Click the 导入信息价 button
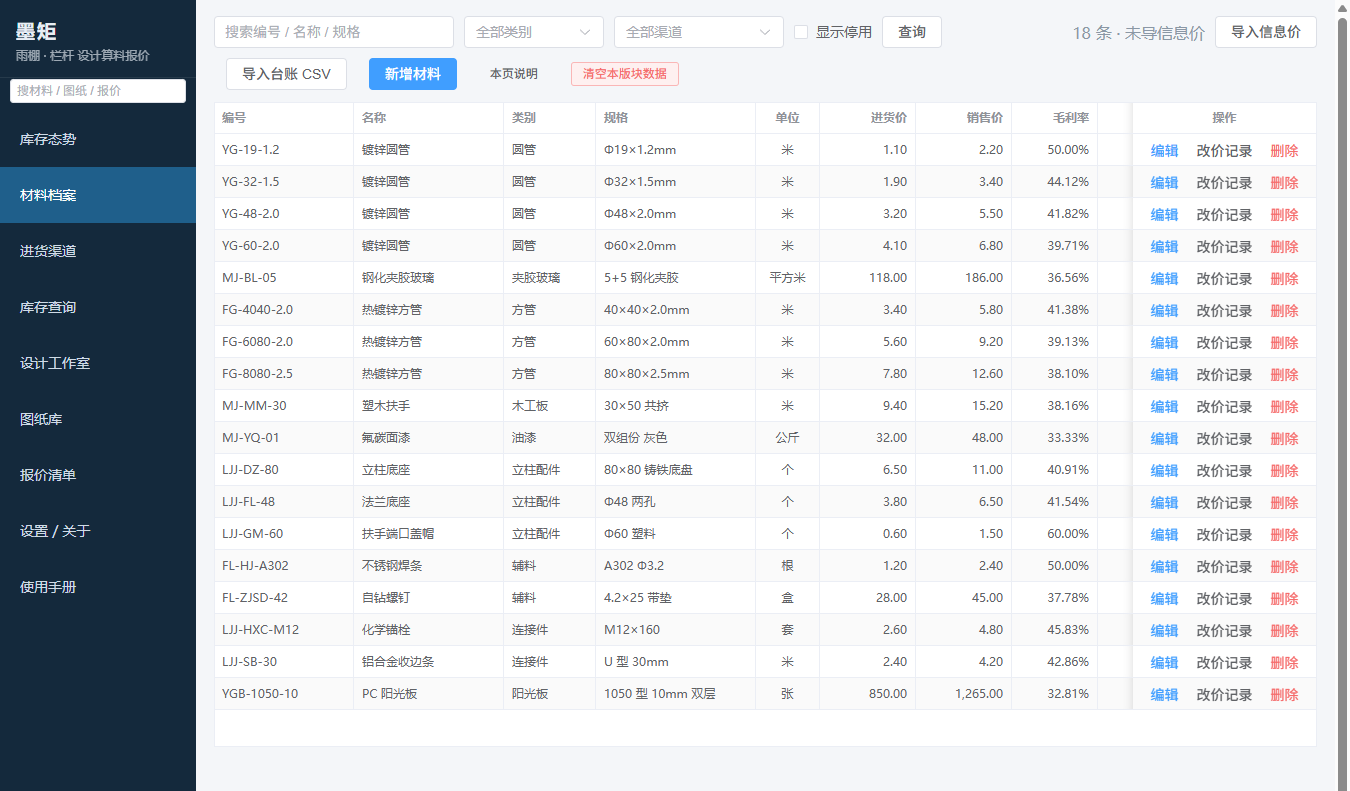Viewport: 1350px width, 791px height. click(x=1266, y=32)
